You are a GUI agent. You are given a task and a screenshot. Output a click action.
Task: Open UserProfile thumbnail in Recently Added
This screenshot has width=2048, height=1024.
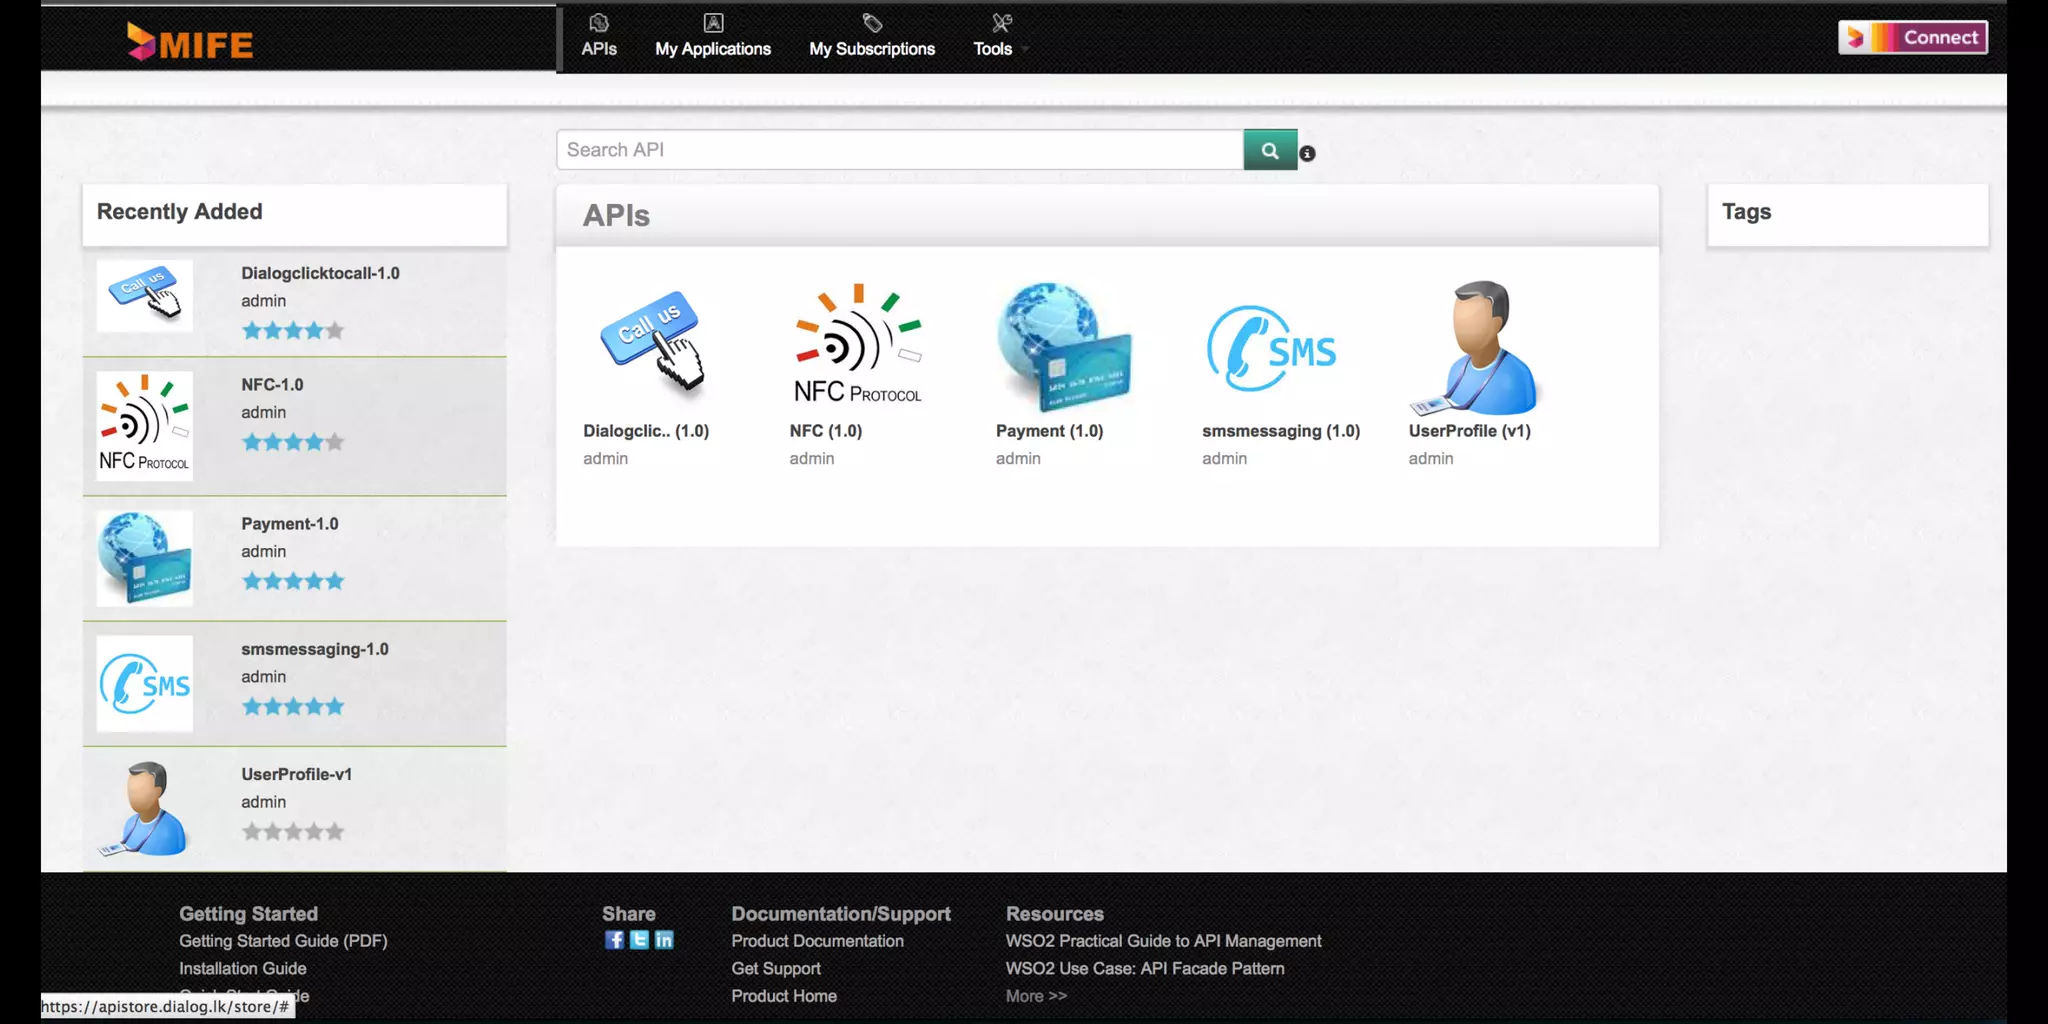[145, 809]
